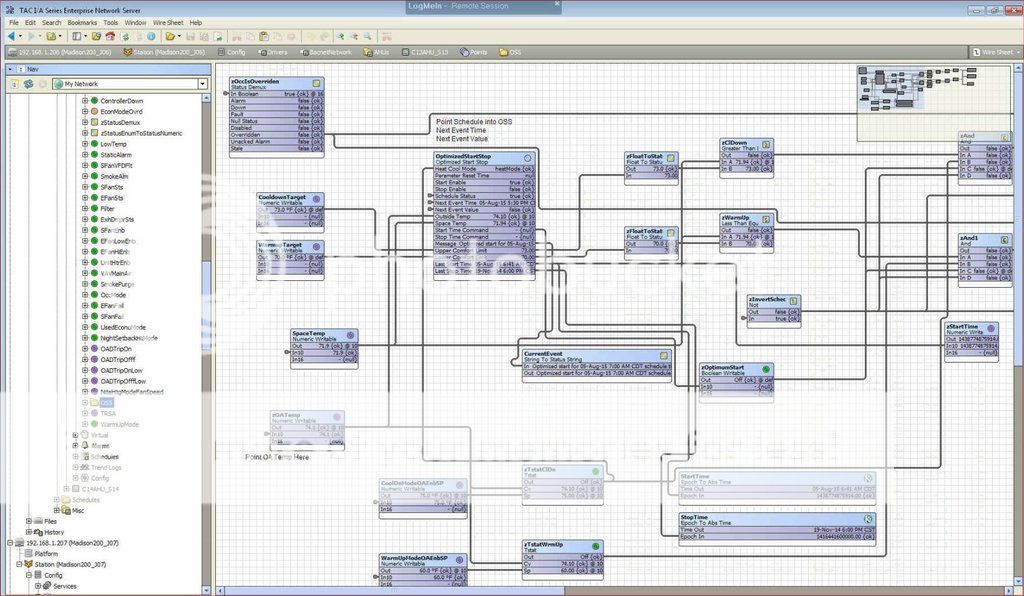Viewport: 1024px width, 596px height.
Task: Open the Bookmarks menu
Action: point(83,22)
